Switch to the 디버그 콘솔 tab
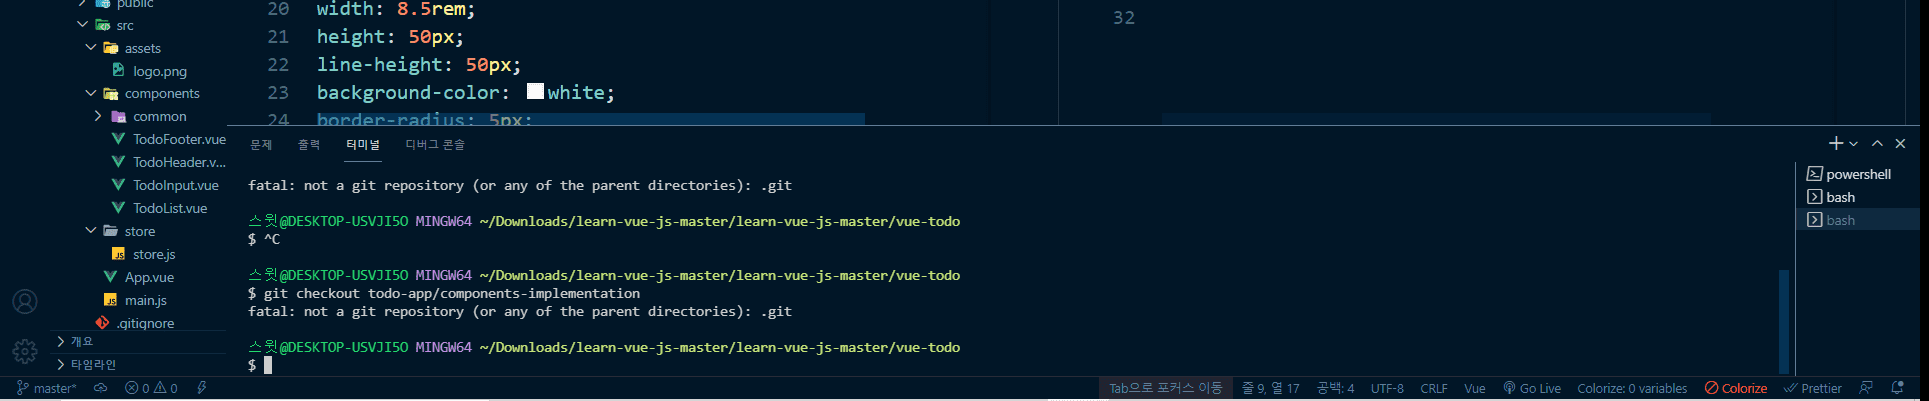The image size is (1929, 401). point(434,145)
